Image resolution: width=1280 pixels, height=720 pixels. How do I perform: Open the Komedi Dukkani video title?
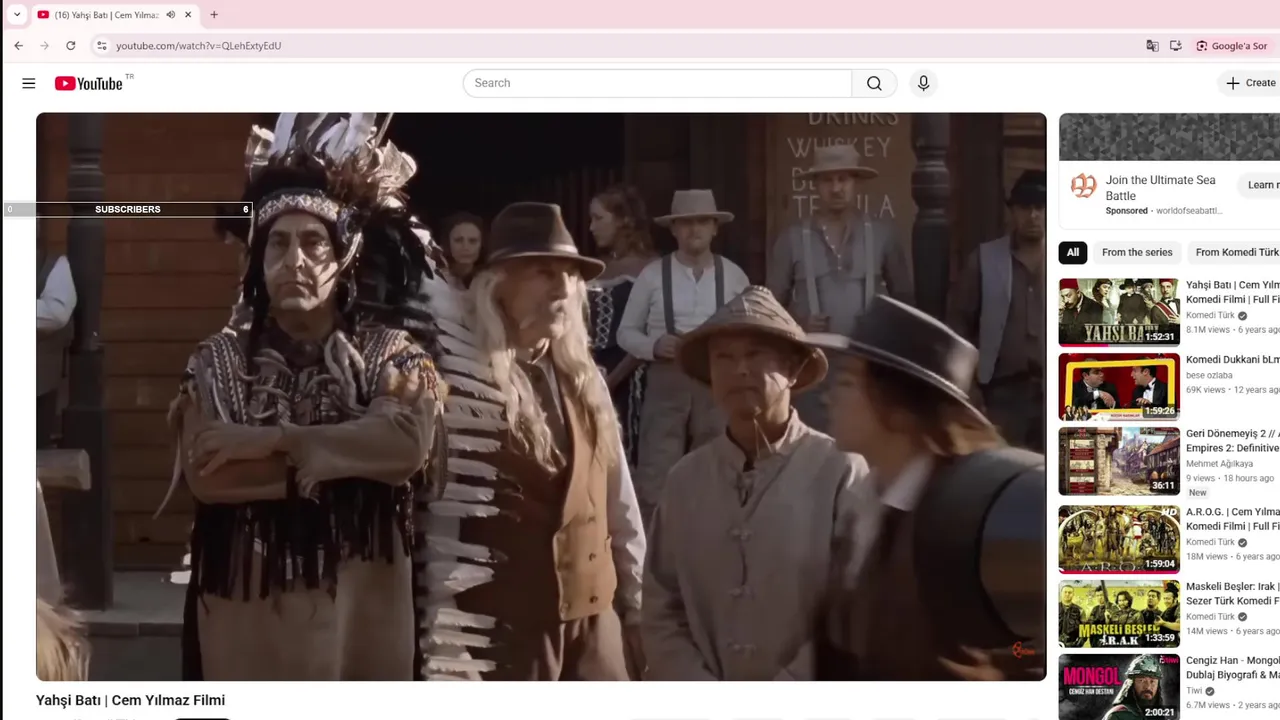coord(1232,360)
